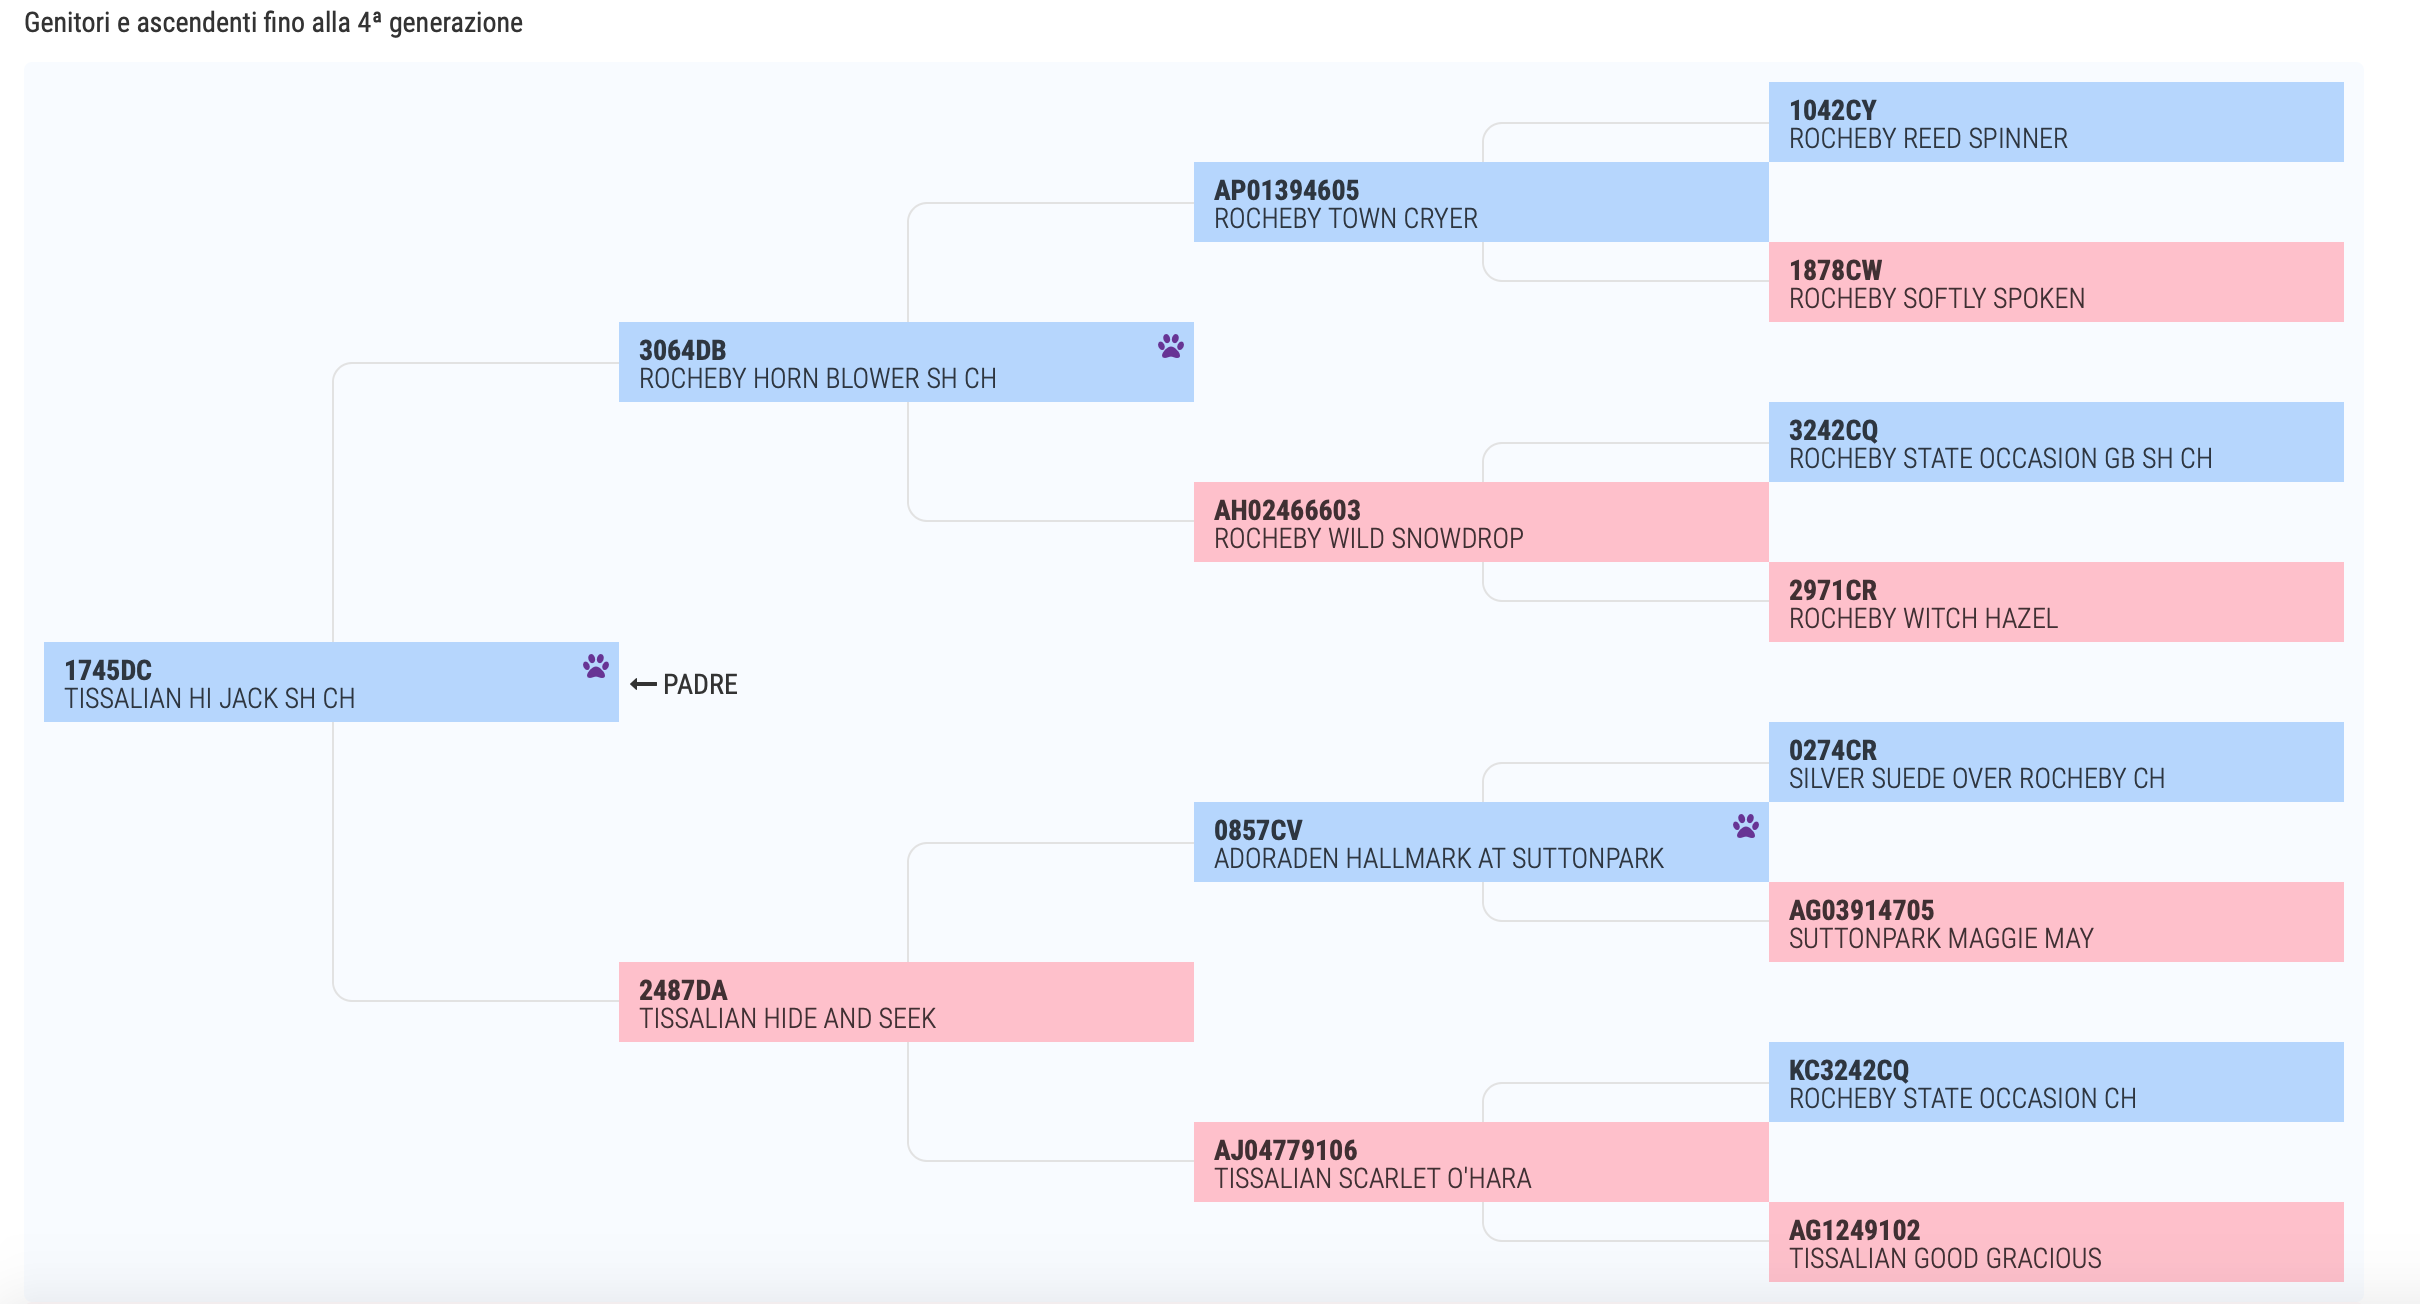Click paw icon on Rocheby Horn Blower
This screenshot has height=1304, width=2420.
coord(1171,346)
